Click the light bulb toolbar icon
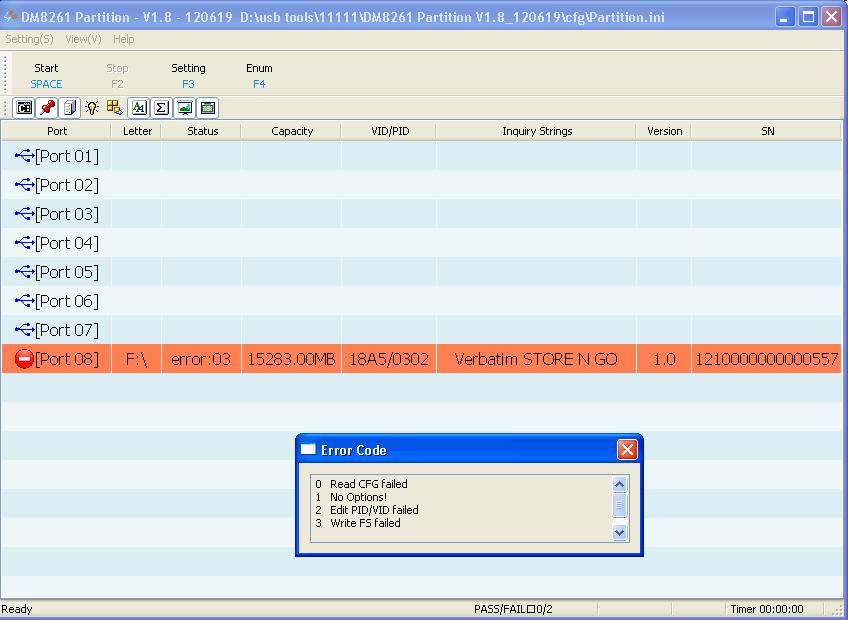This screenshot has height=620, width=848. 92,108
